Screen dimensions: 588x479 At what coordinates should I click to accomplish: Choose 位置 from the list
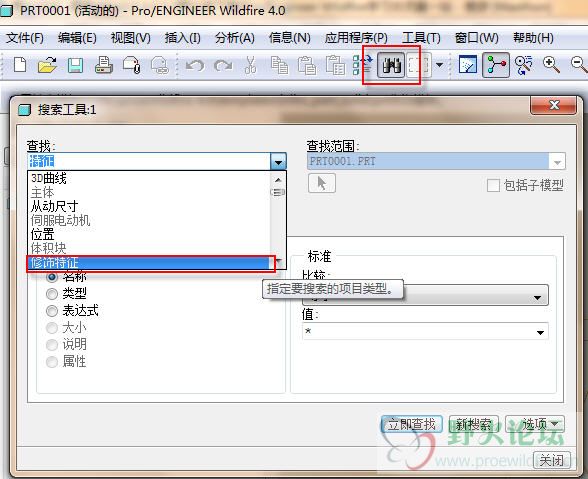click(x=149, y=234)
